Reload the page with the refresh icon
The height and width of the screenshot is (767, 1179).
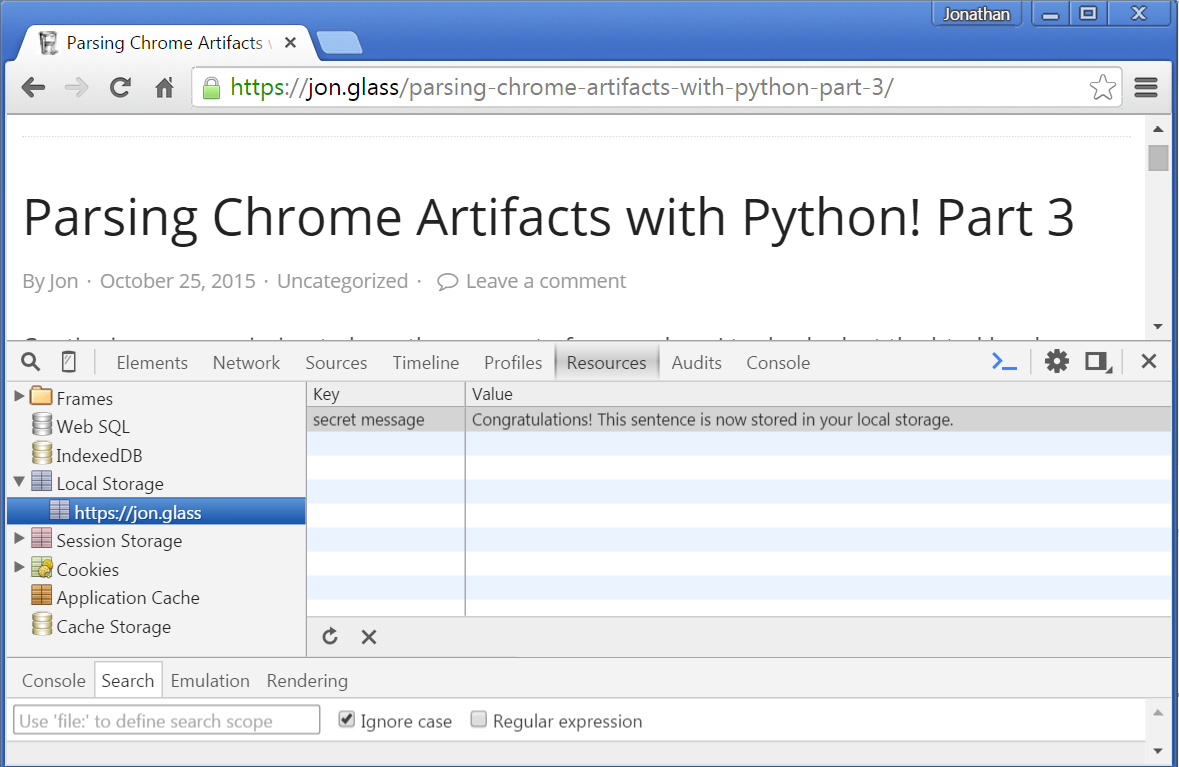coord(120,88)
